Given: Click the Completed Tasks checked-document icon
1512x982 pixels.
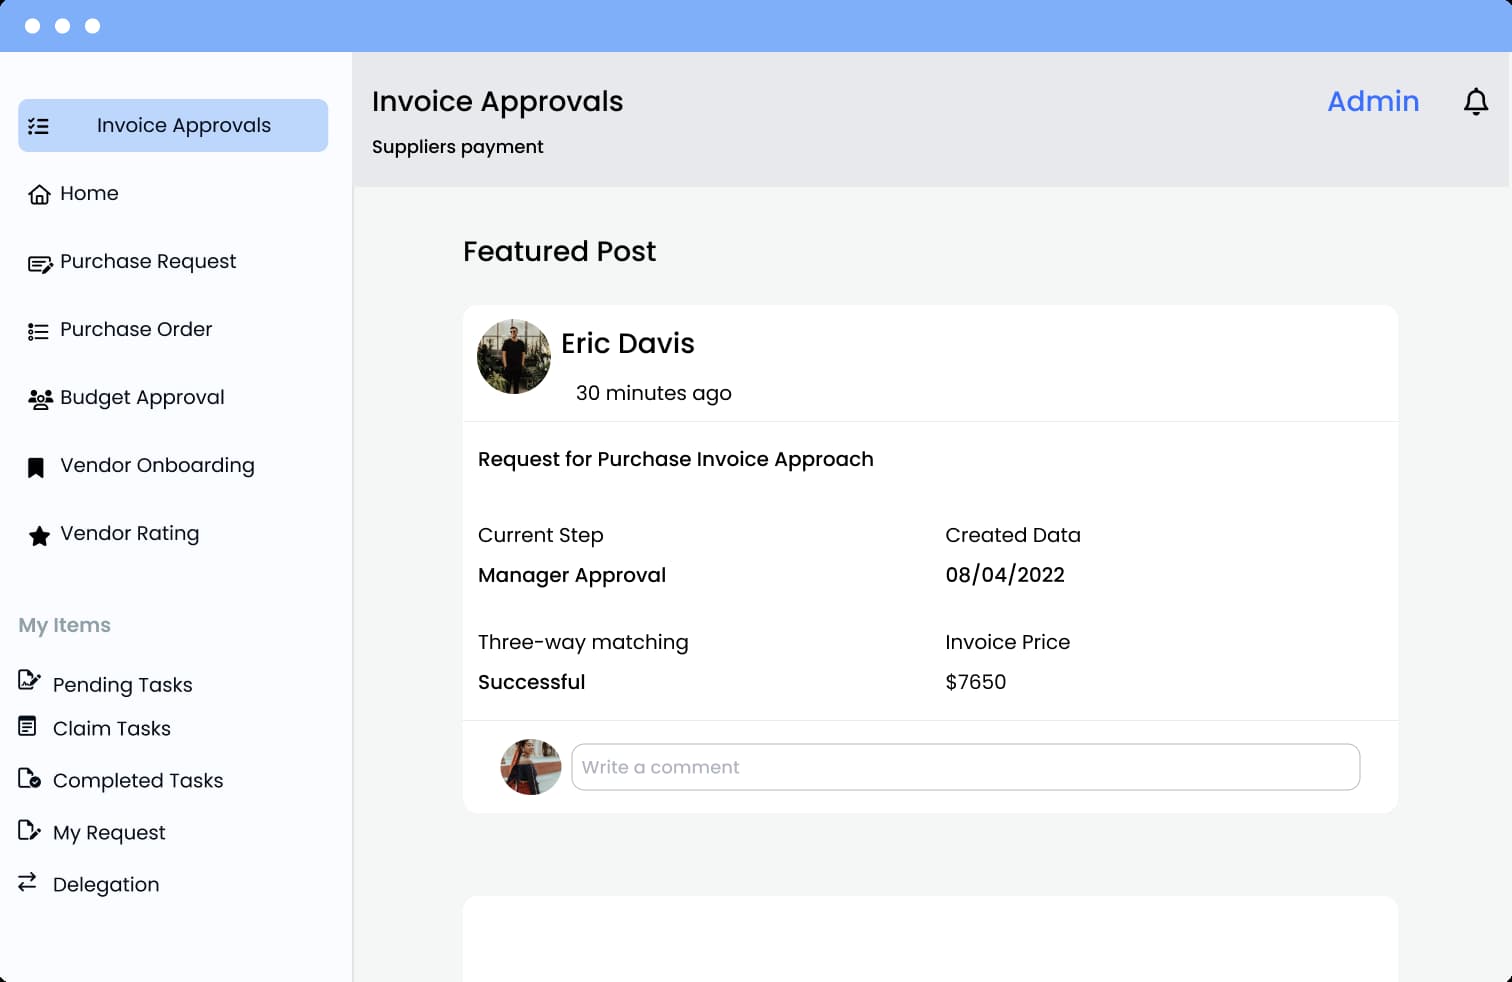Looking at the screenshot, I should point(29,778).
